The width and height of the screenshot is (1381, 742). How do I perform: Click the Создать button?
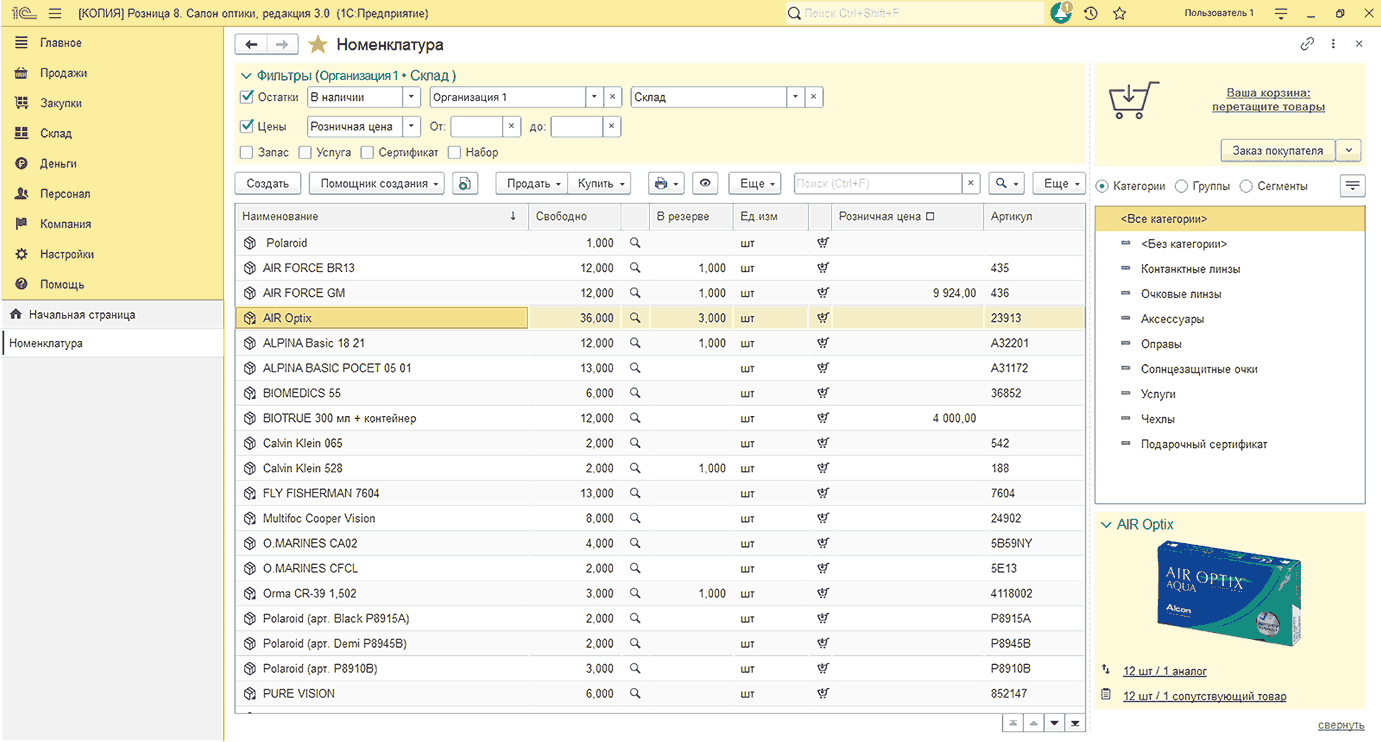(268, 183)
